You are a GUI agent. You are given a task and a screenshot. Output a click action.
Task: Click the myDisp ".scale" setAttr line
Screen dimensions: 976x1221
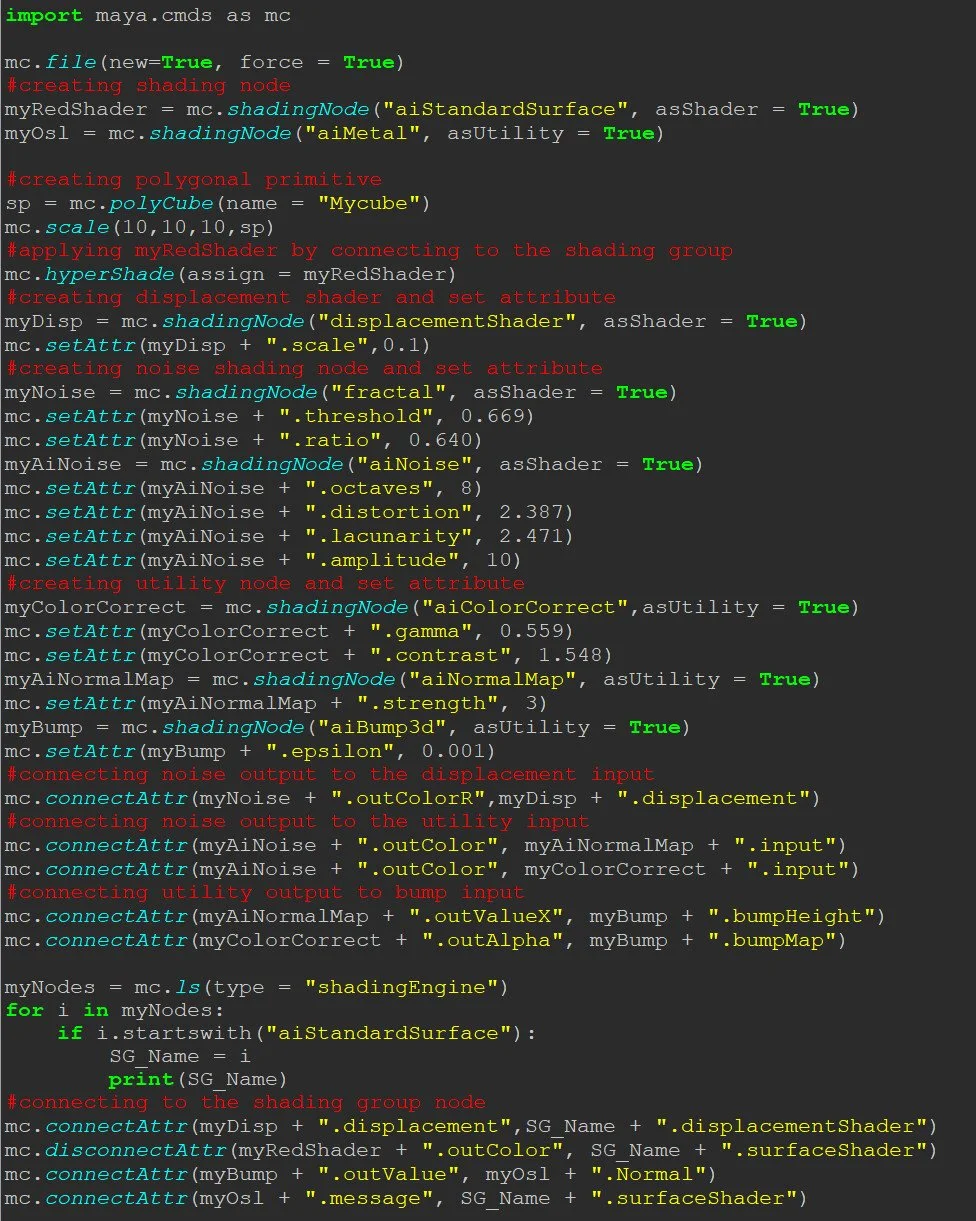[218, 345]
